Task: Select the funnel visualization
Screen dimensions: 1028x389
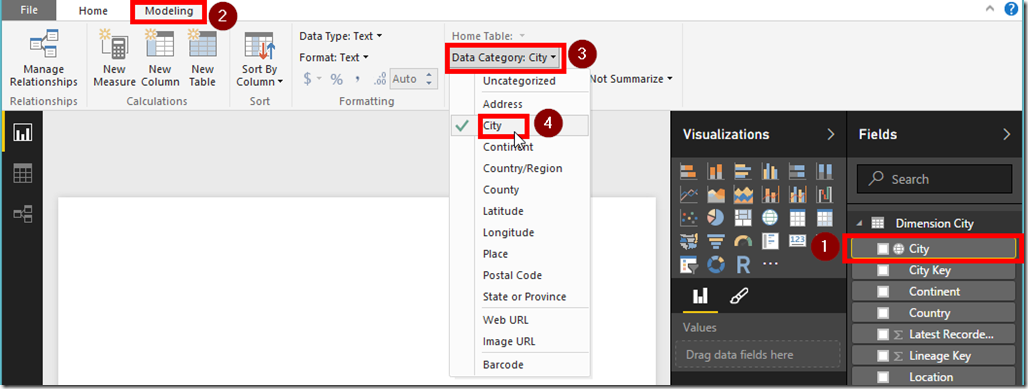Action: click(x=716, y=241)
